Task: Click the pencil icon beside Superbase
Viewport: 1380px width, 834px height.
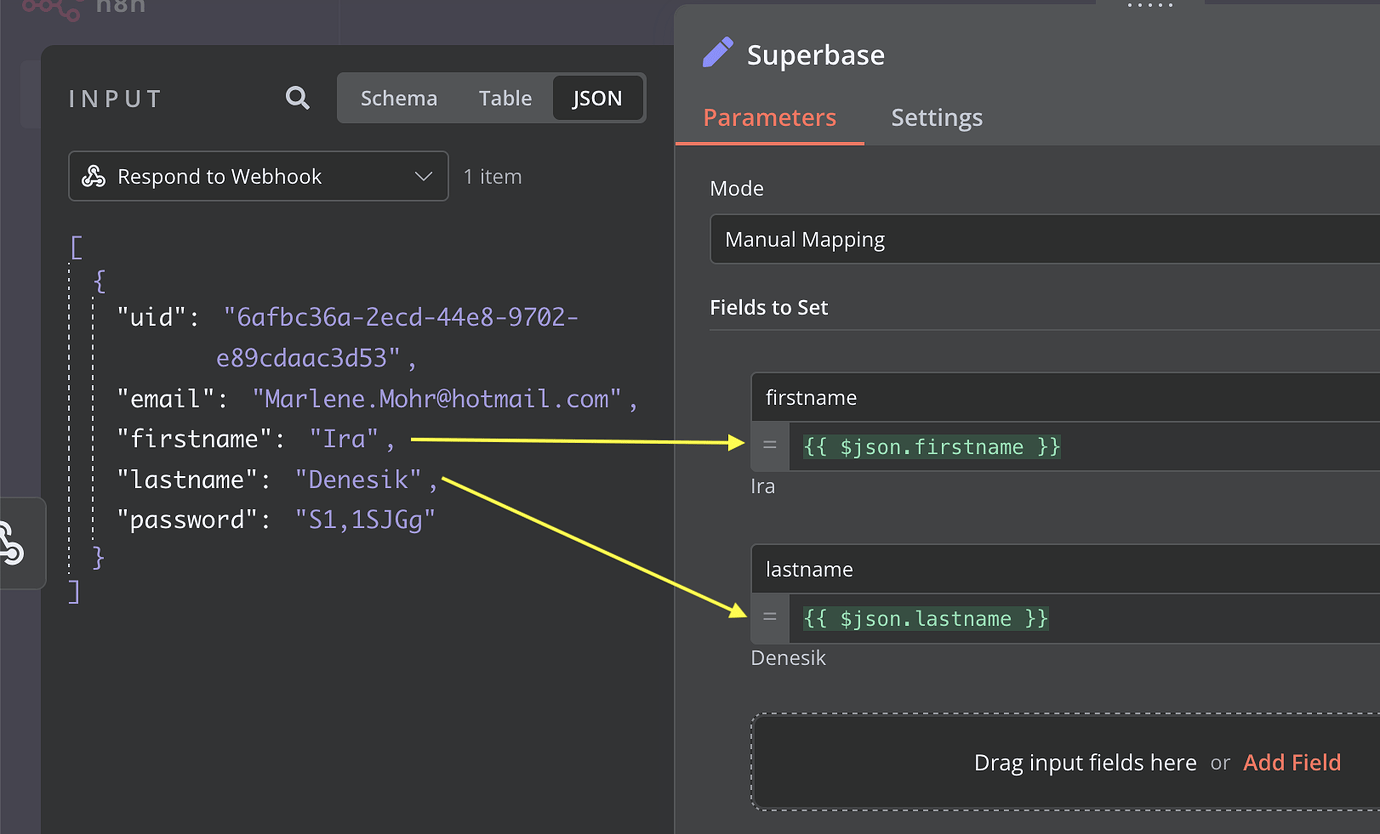Action: [716, 52]
